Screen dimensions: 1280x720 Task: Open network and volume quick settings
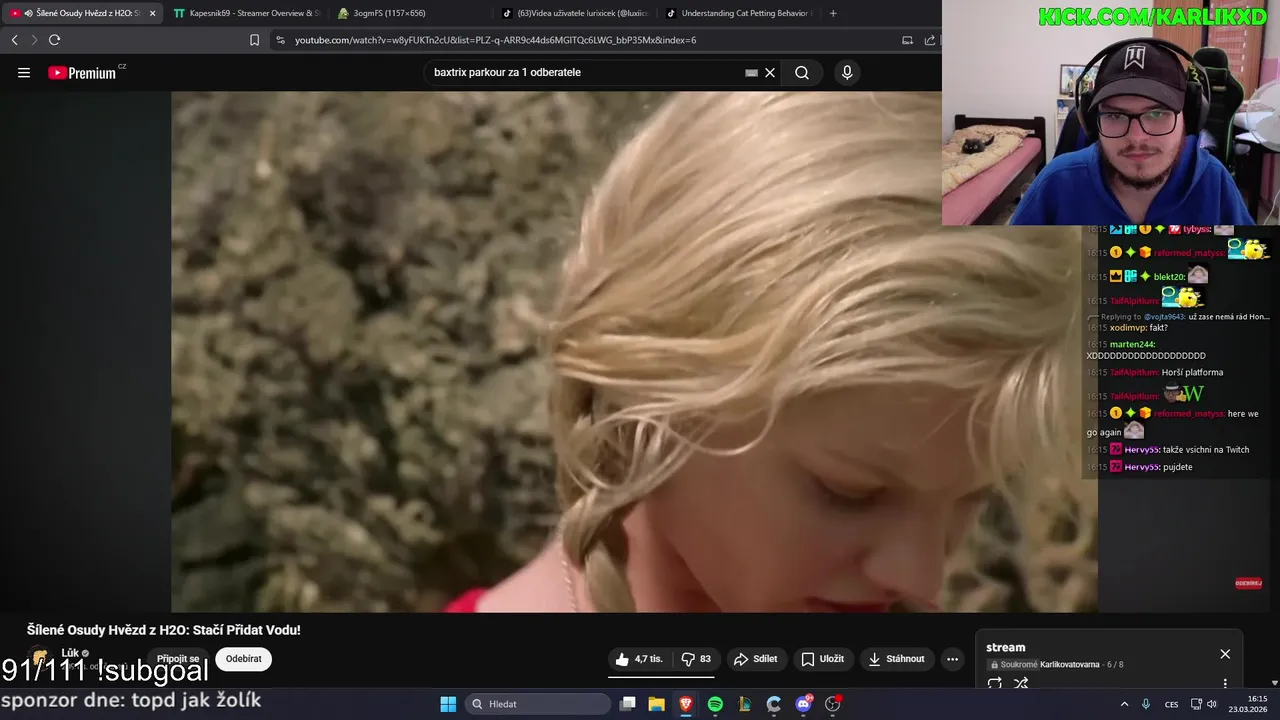[x=1202, y=704]
